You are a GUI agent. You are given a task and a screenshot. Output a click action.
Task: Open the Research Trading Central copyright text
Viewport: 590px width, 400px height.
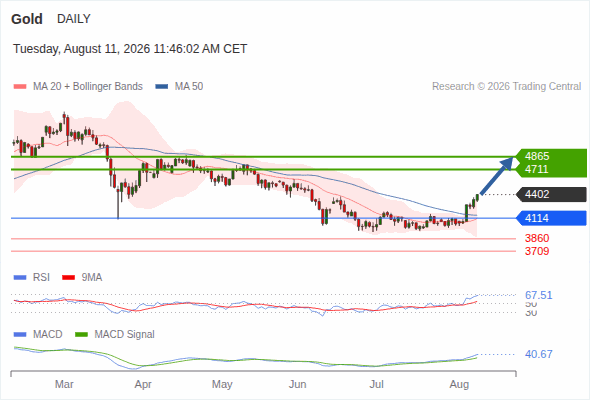[x=506, y=87]
